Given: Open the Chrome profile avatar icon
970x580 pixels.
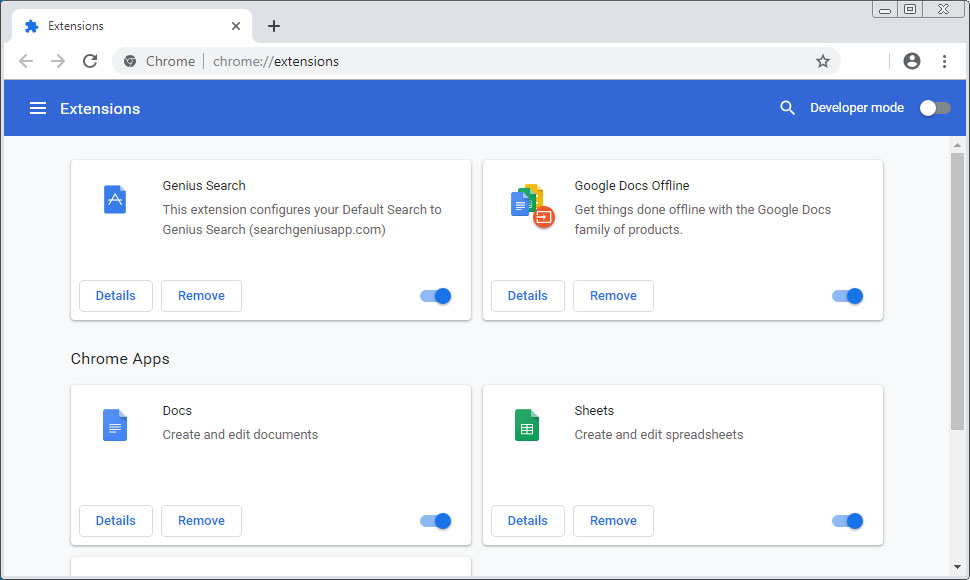Looking at the screenshot, I should pos(911,61).
